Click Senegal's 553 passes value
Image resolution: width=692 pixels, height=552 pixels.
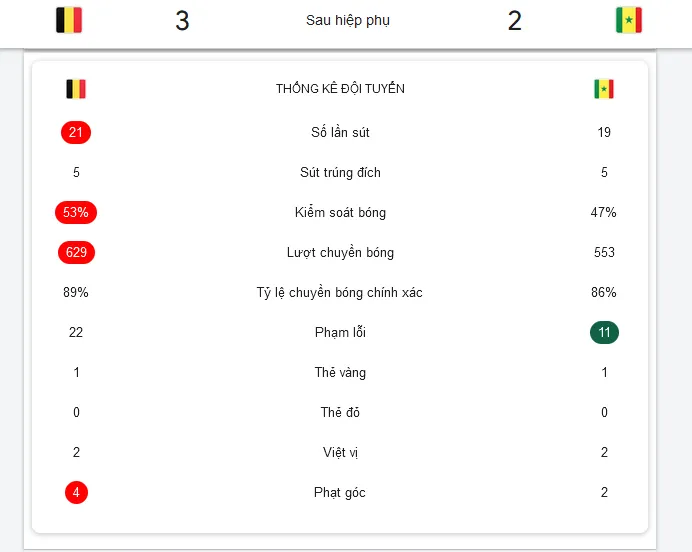(604, 252)
